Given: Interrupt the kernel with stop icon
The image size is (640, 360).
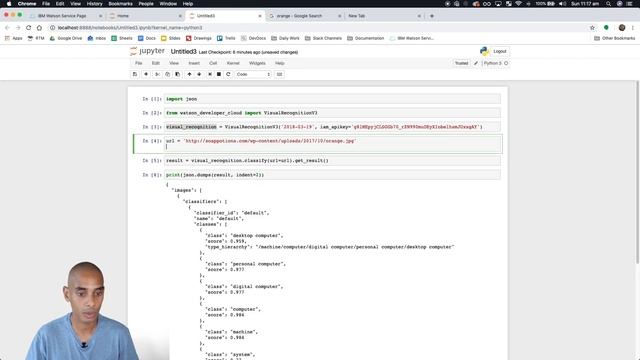Looking at the screenshot, I should click(219, 74).
